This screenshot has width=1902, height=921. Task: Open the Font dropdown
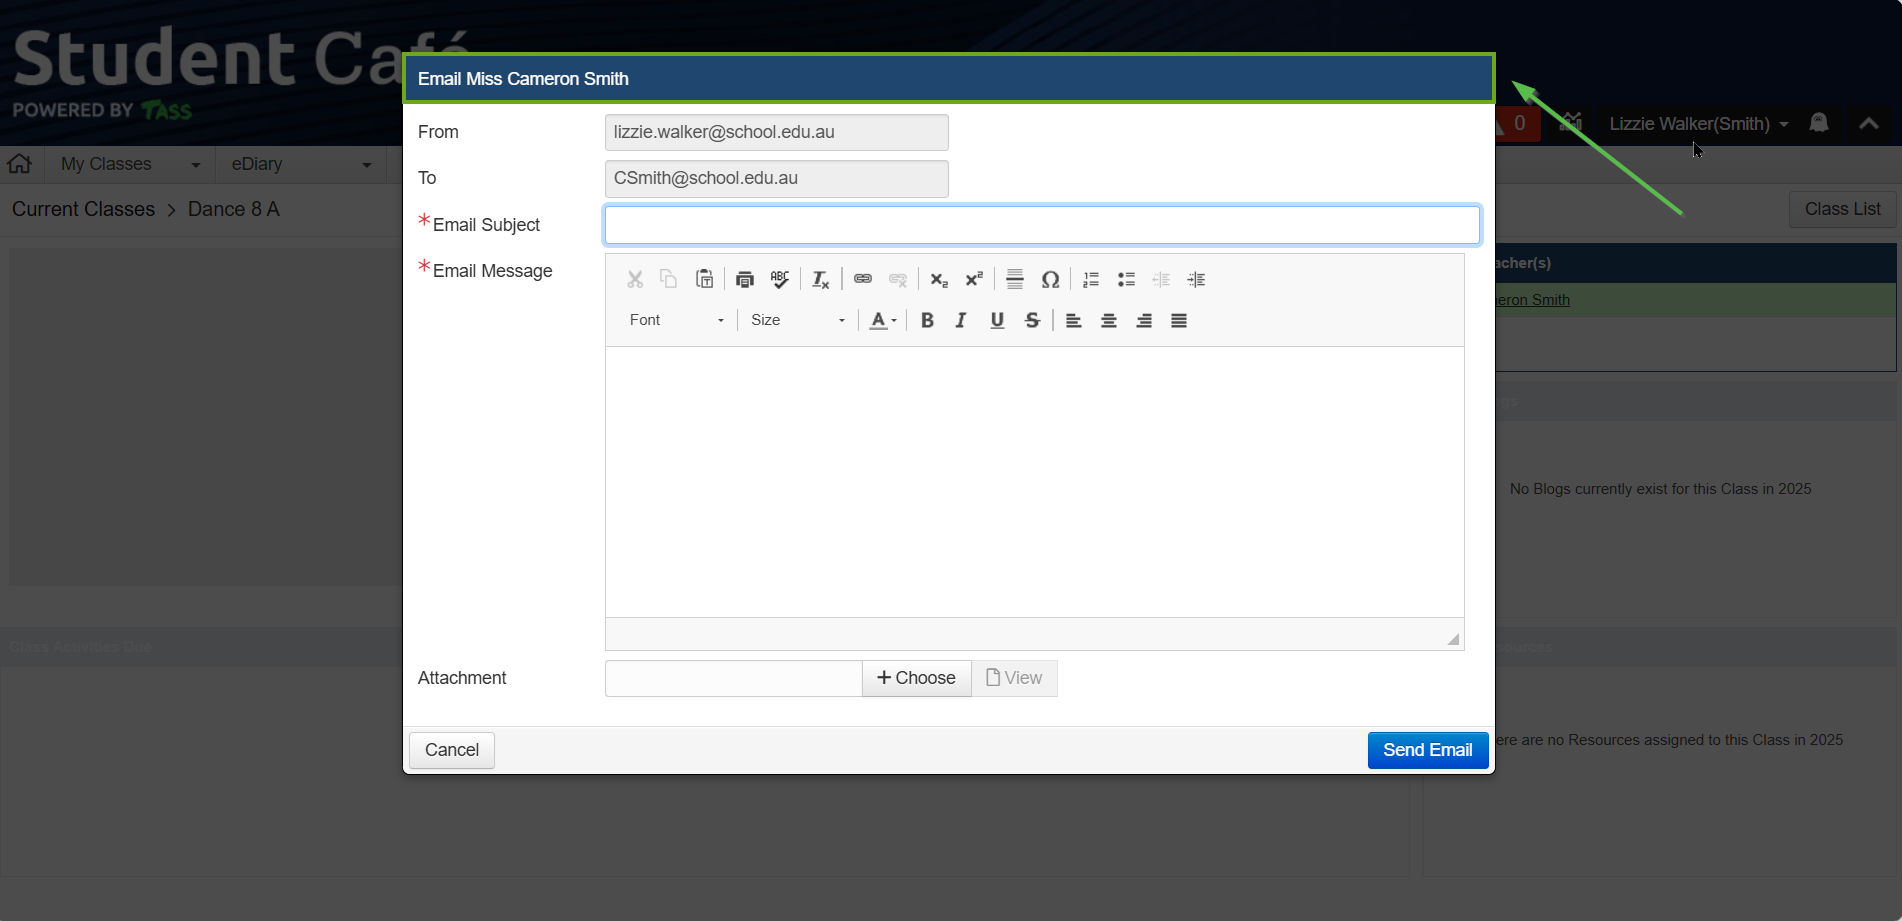(x=676, y=320)
